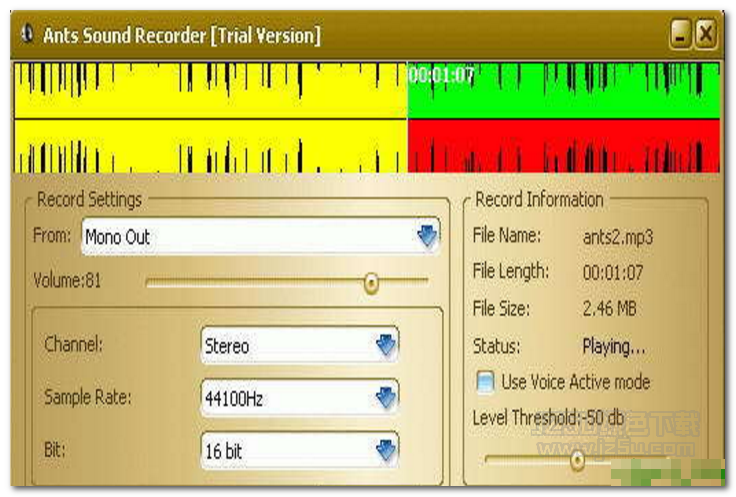Expand the Channel dropdown arrow
The height and width of the screenshot is (497, 736).
(386, 345)
